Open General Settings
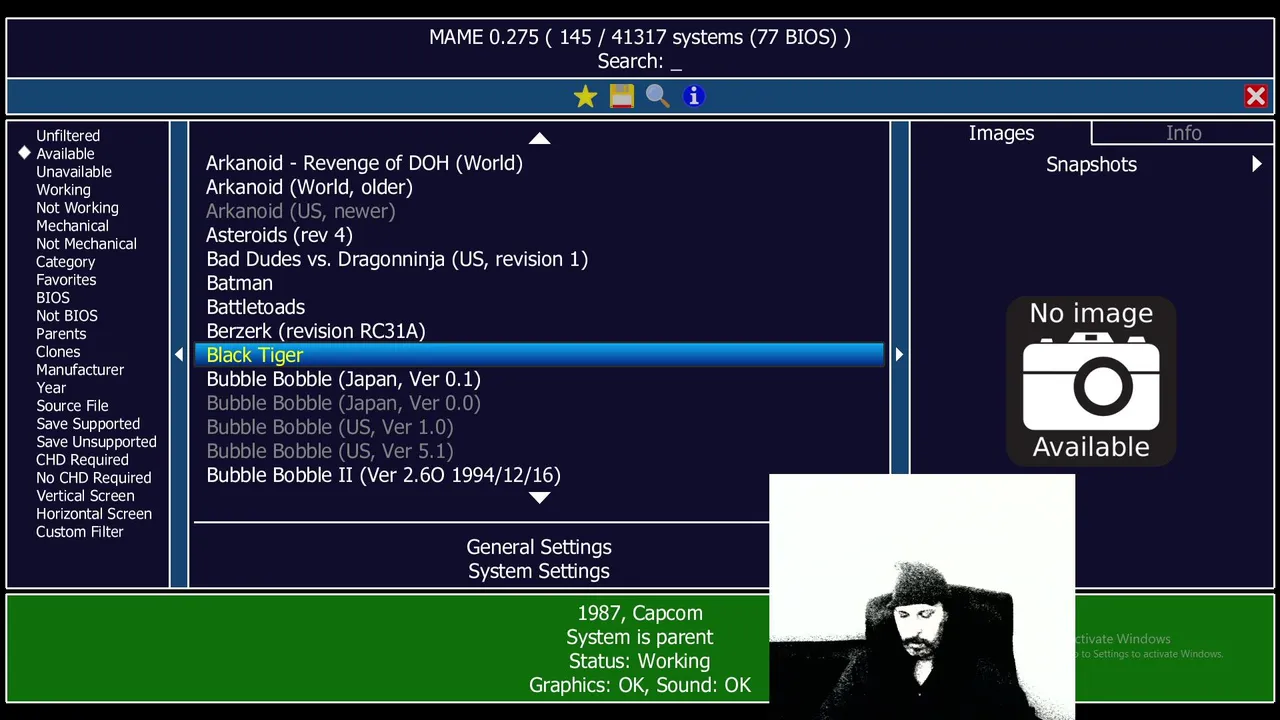The width and height of the screenshot is (1280, 720). pyautogui.click(x=539, y=547)
